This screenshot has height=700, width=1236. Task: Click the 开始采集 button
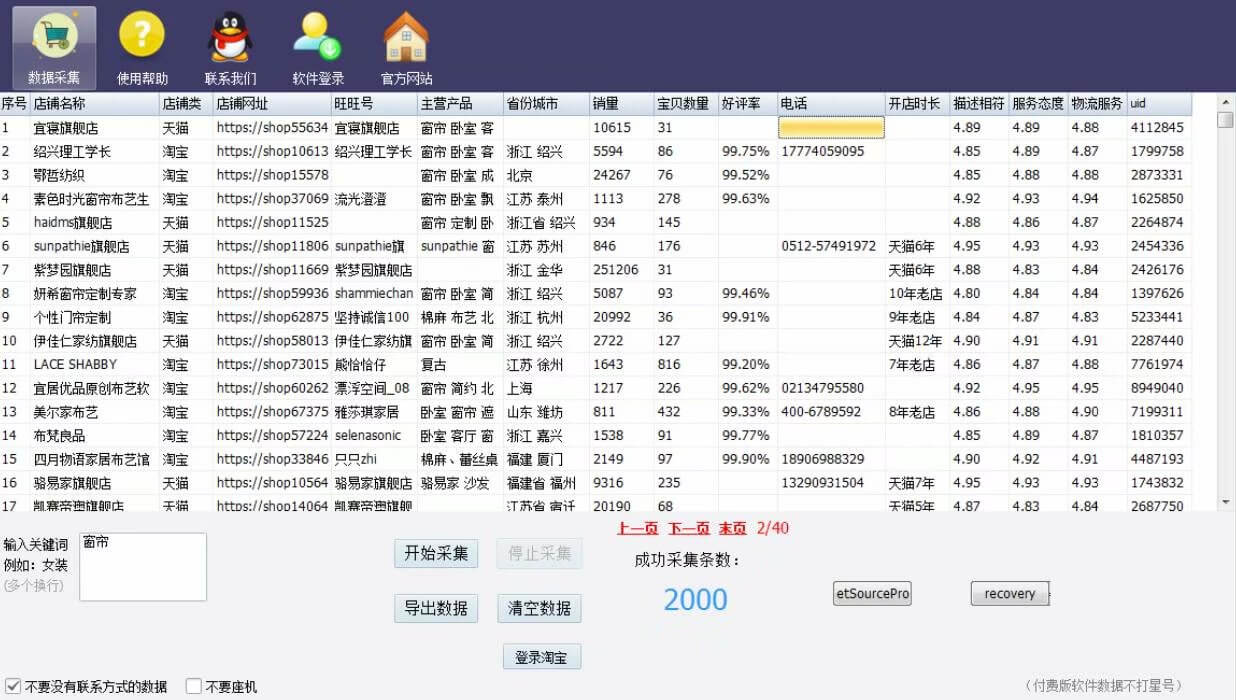coord(436,553)
